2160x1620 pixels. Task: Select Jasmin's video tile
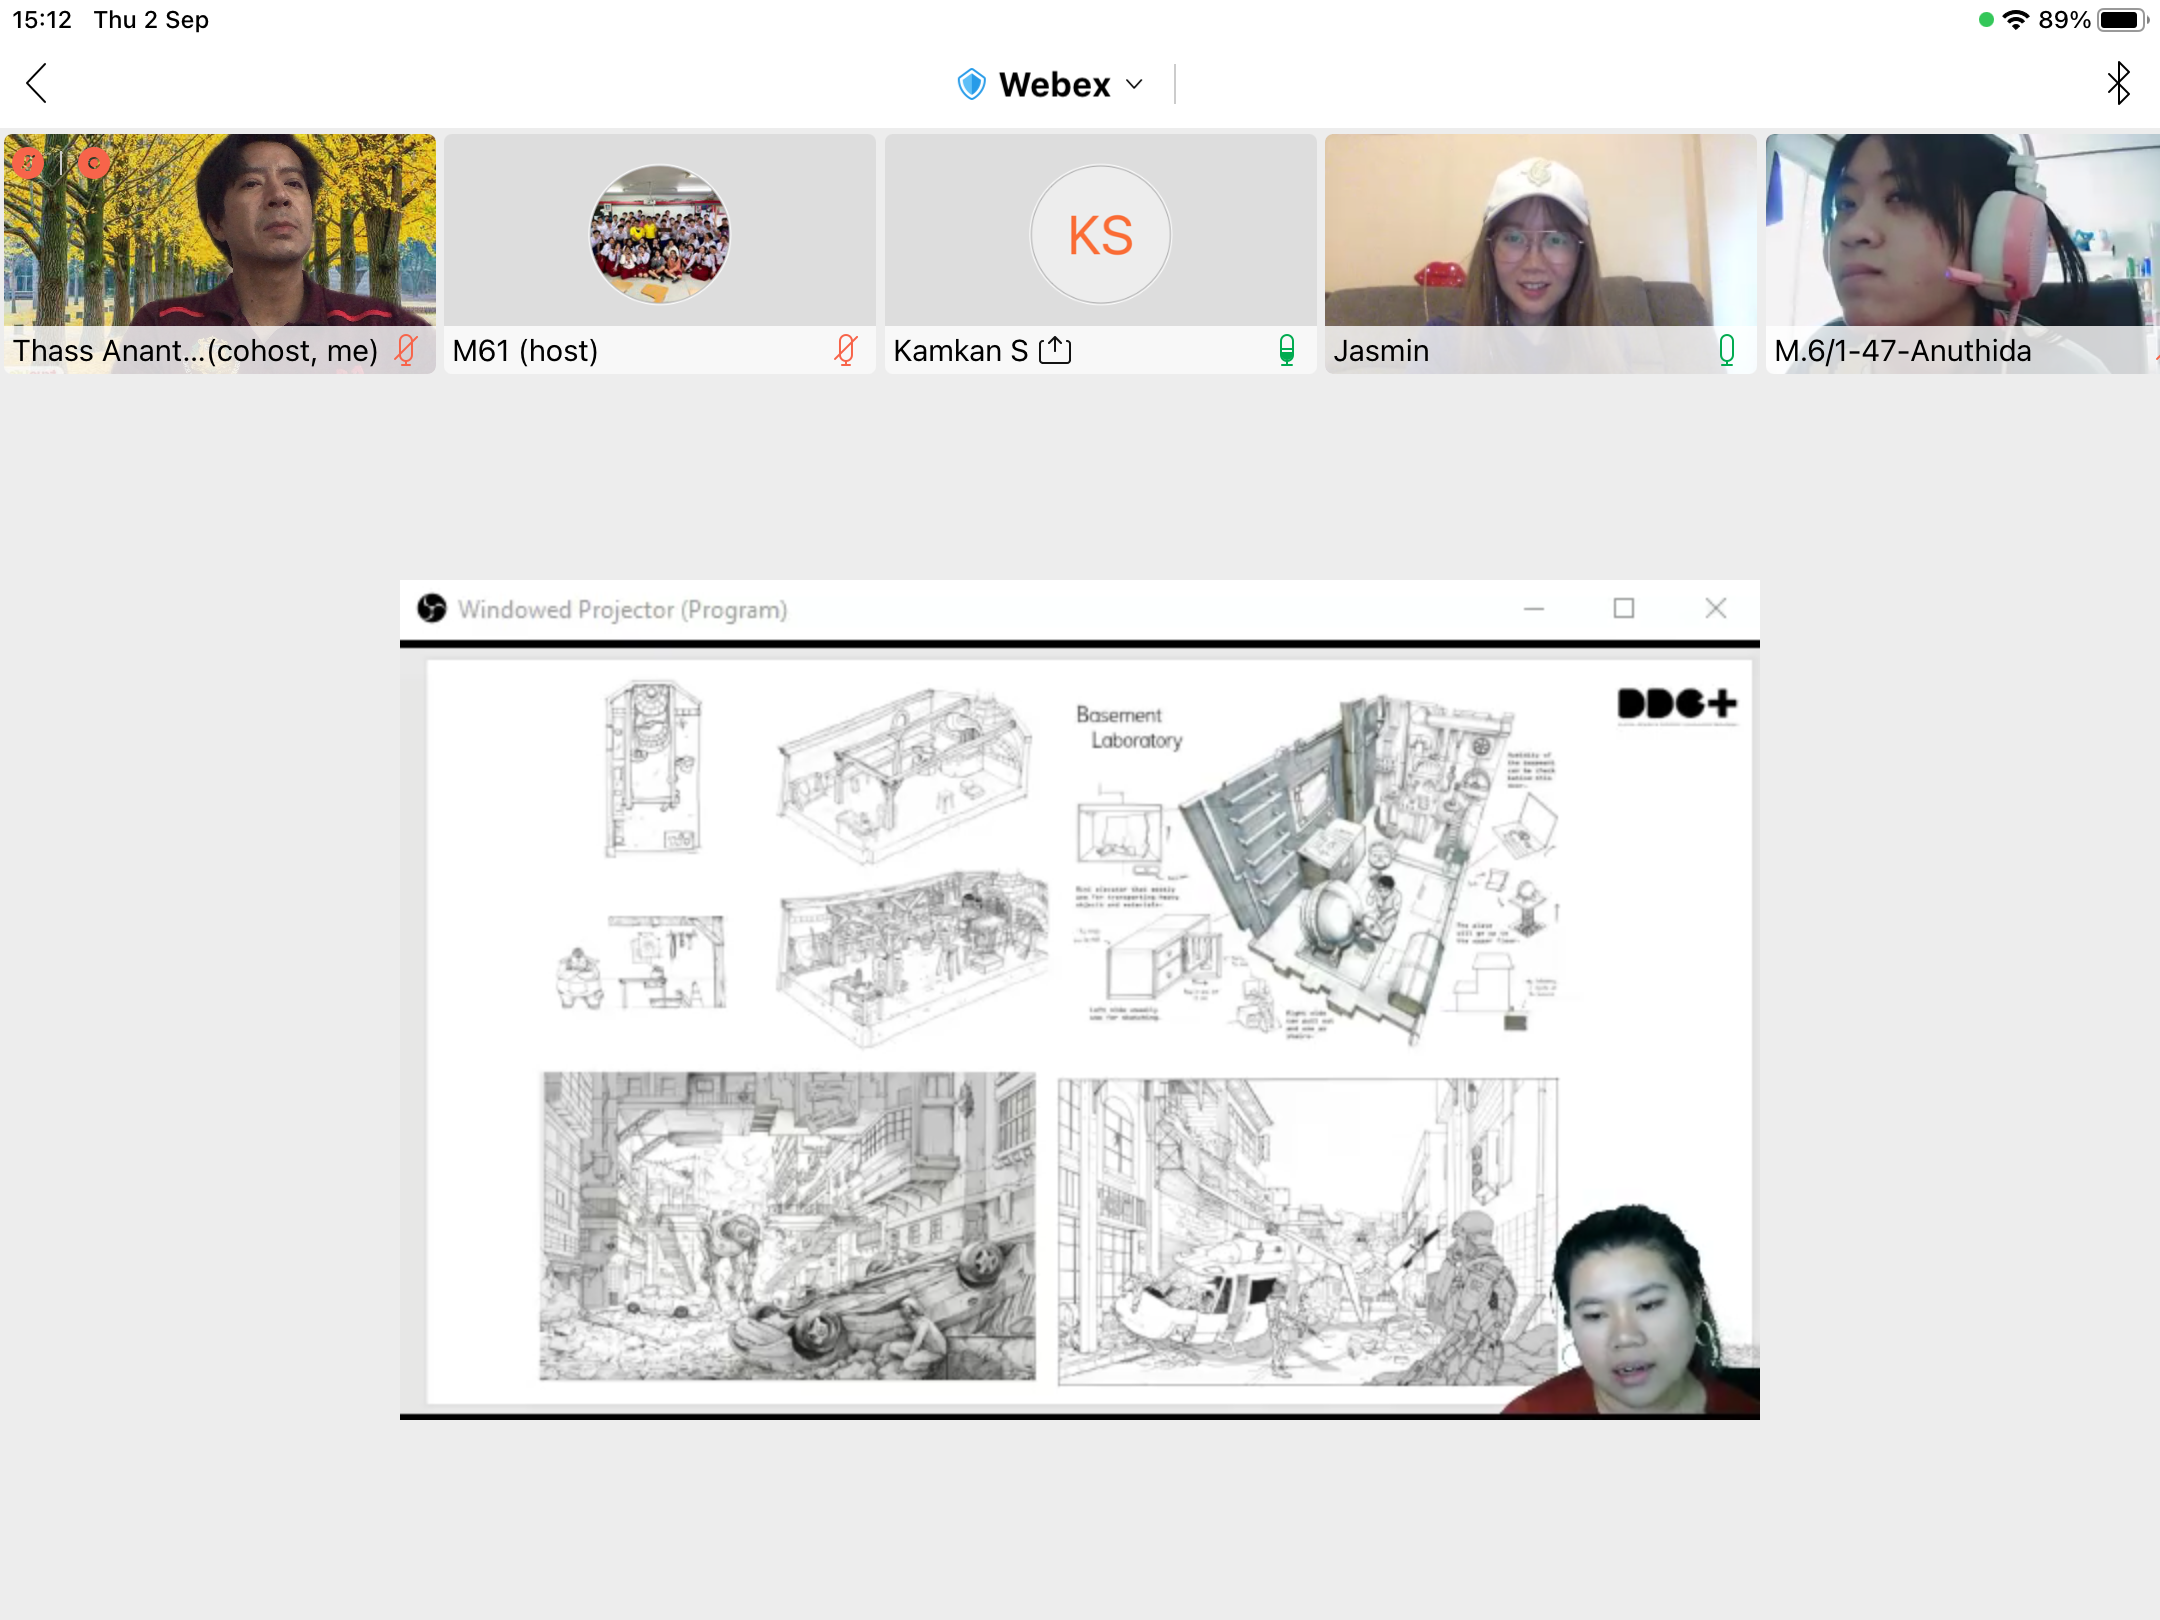coord(1540,253)
